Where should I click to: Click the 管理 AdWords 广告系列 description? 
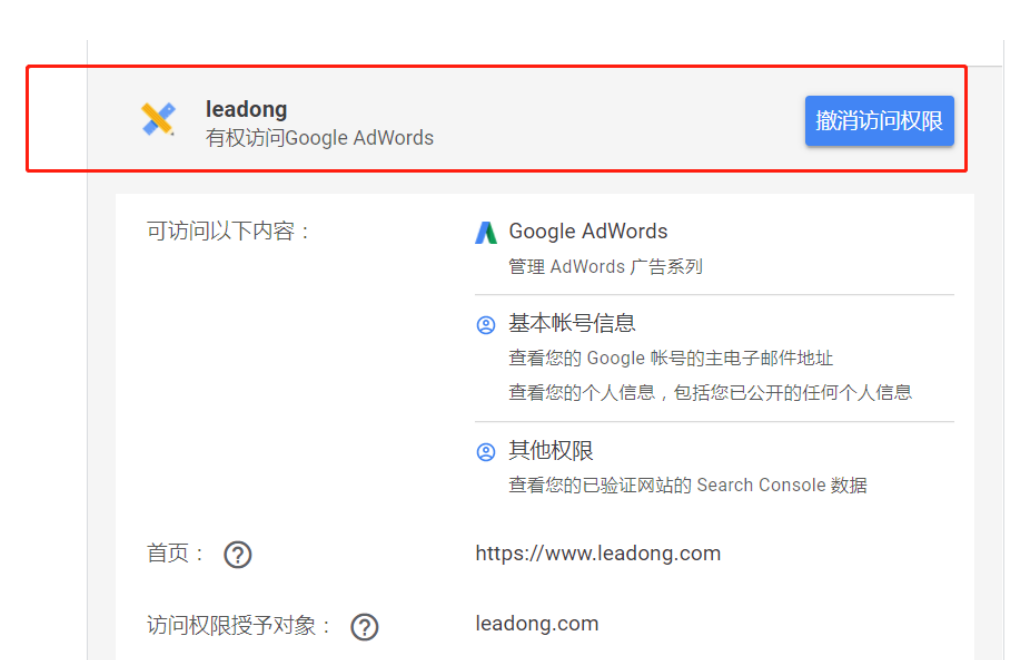point(606,267)
